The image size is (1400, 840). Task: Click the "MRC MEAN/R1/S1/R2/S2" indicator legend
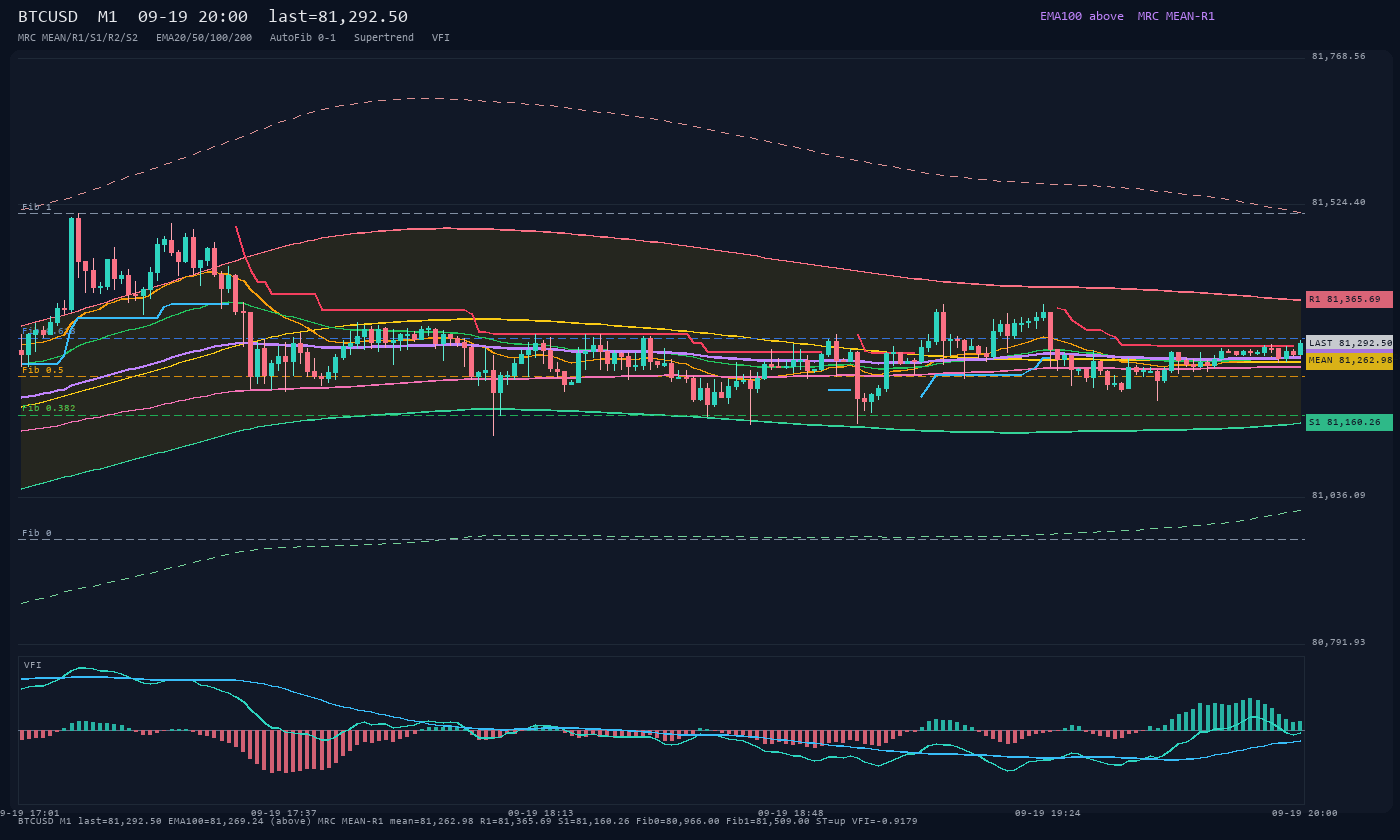point(78,37)
